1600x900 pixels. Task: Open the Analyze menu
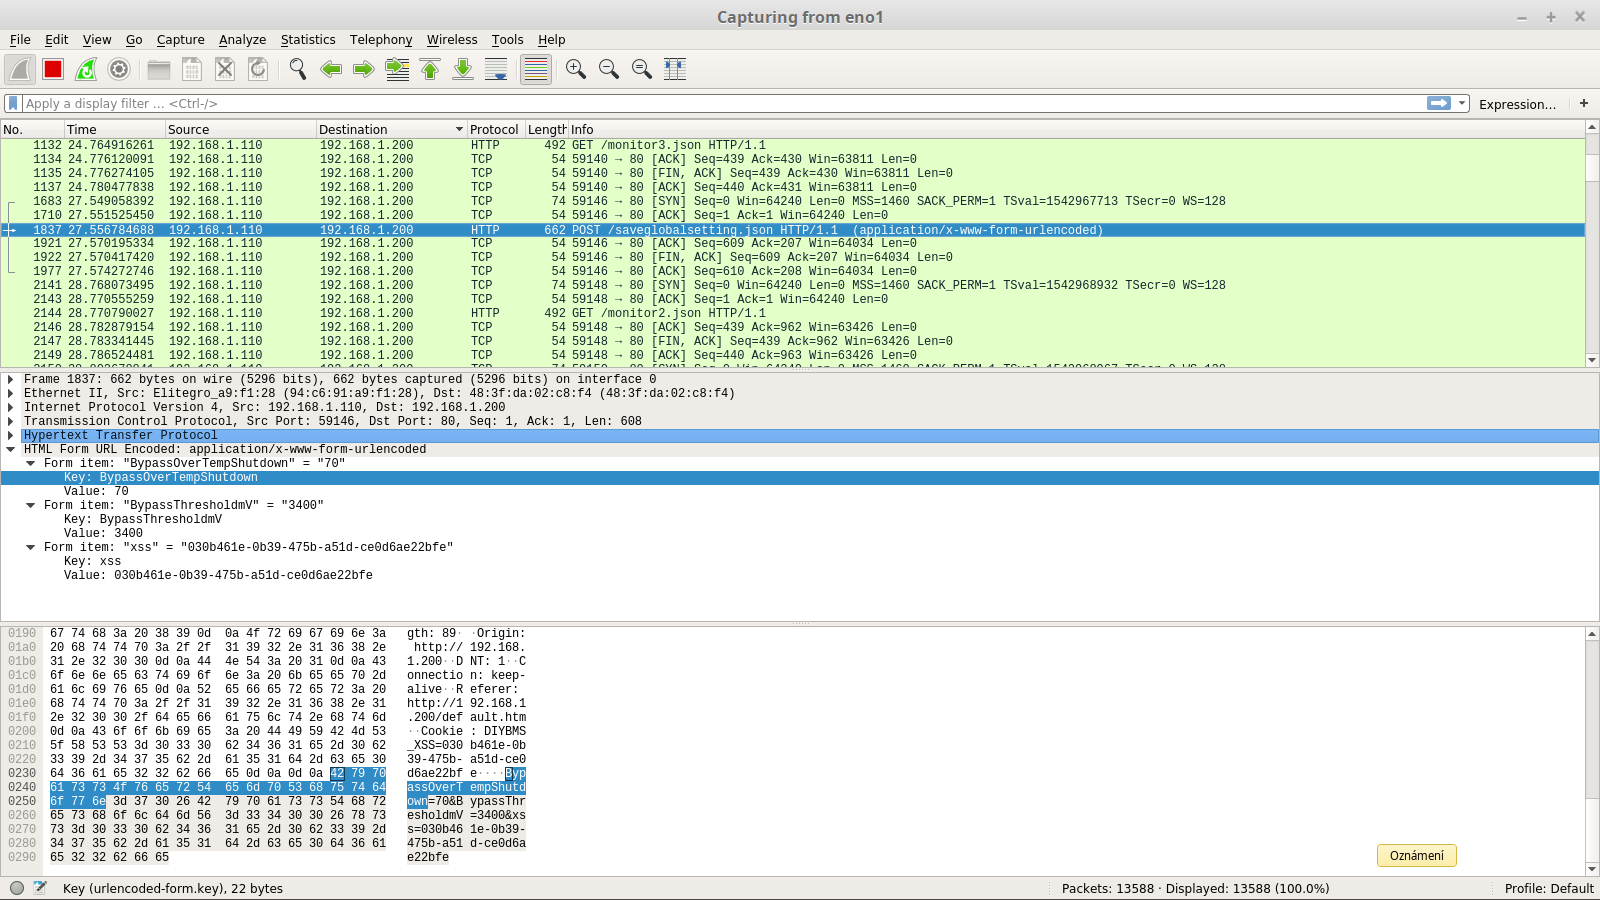coord(242,39)
